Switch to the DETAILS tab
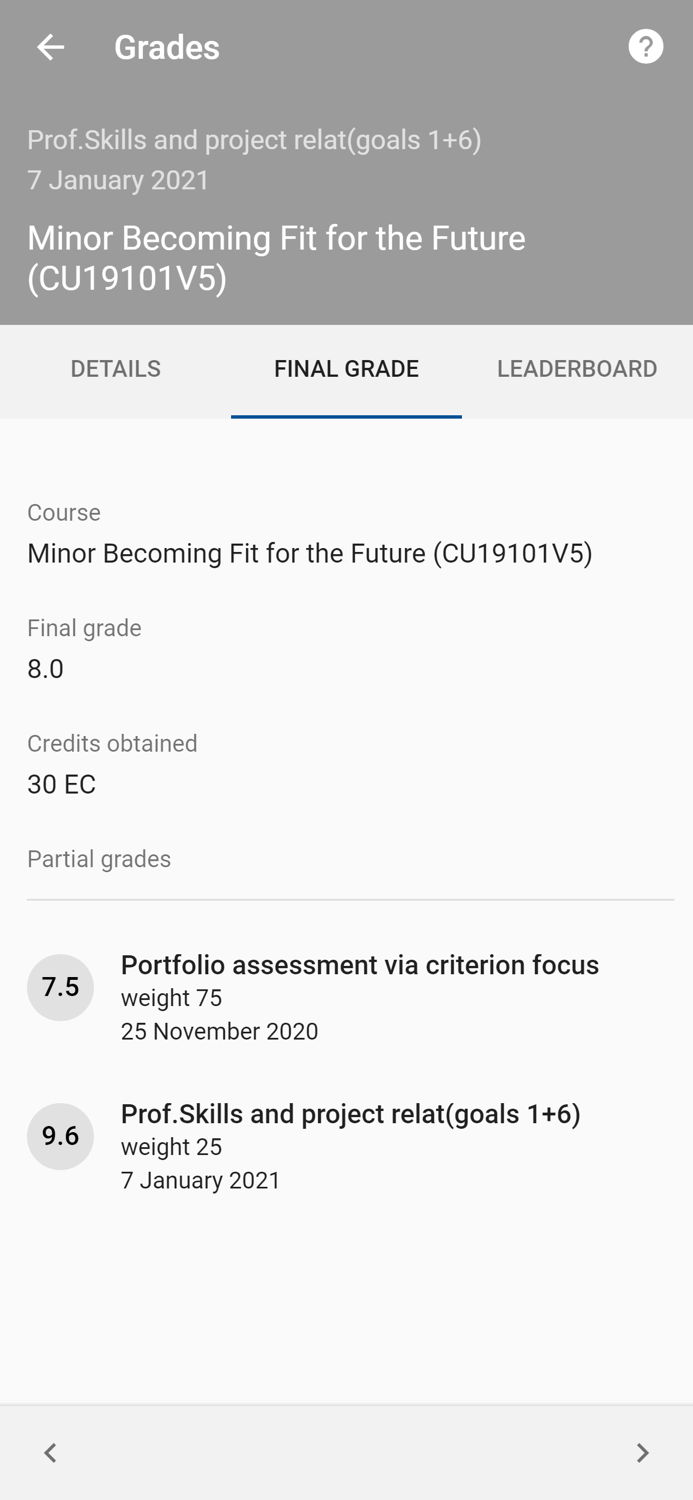This screenshot has width=693, height=1500. click(115, 369)
